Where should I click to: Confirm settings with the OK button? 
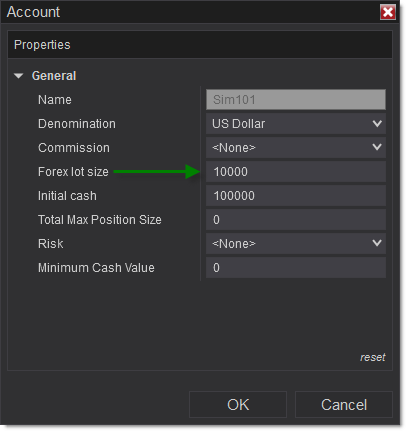pos(238,405)
